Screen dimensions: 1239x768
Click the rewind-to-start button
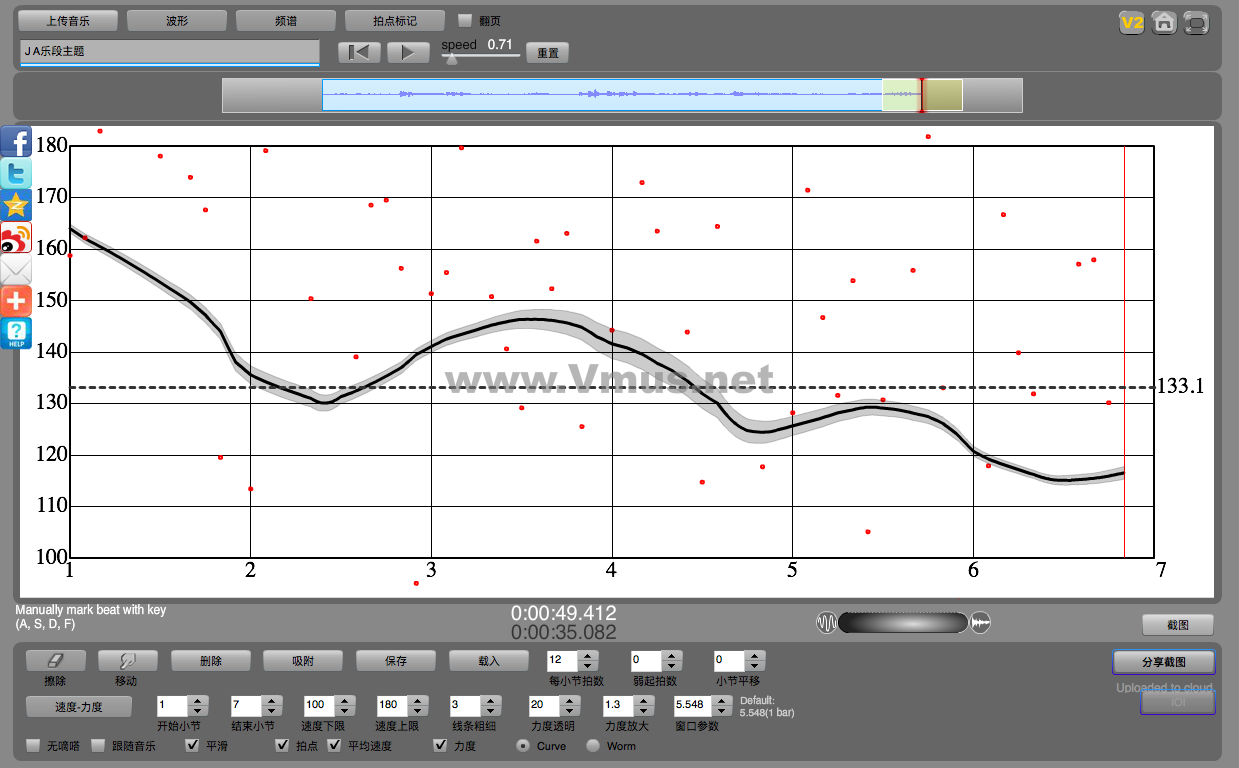tap(359, 53)
